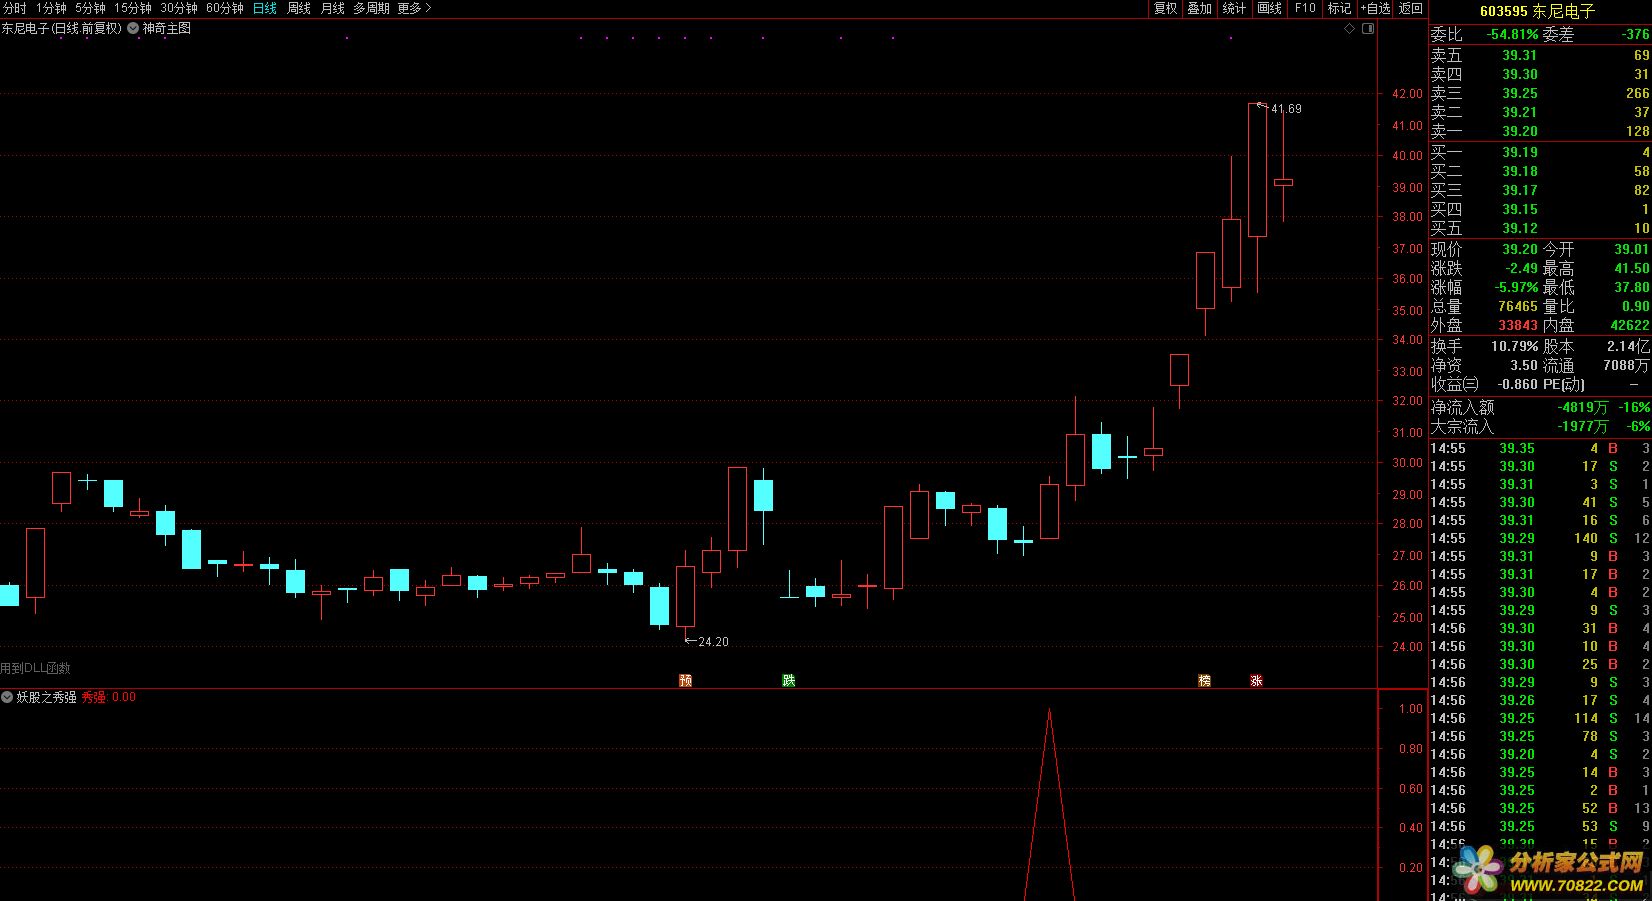Open the 统计 statistics tool
The image size is (1652, 901).
click(1234, 8)
